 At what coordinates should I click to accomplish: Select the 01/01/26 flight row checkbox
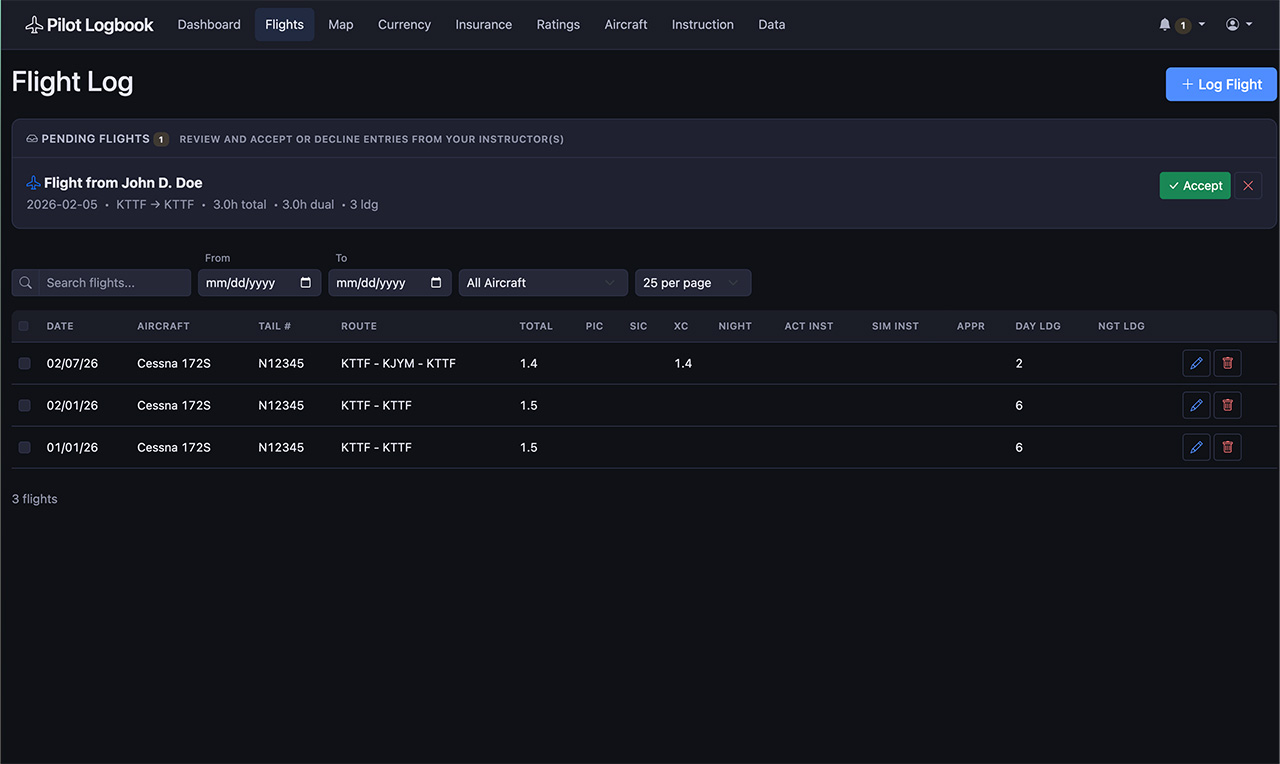24,448
